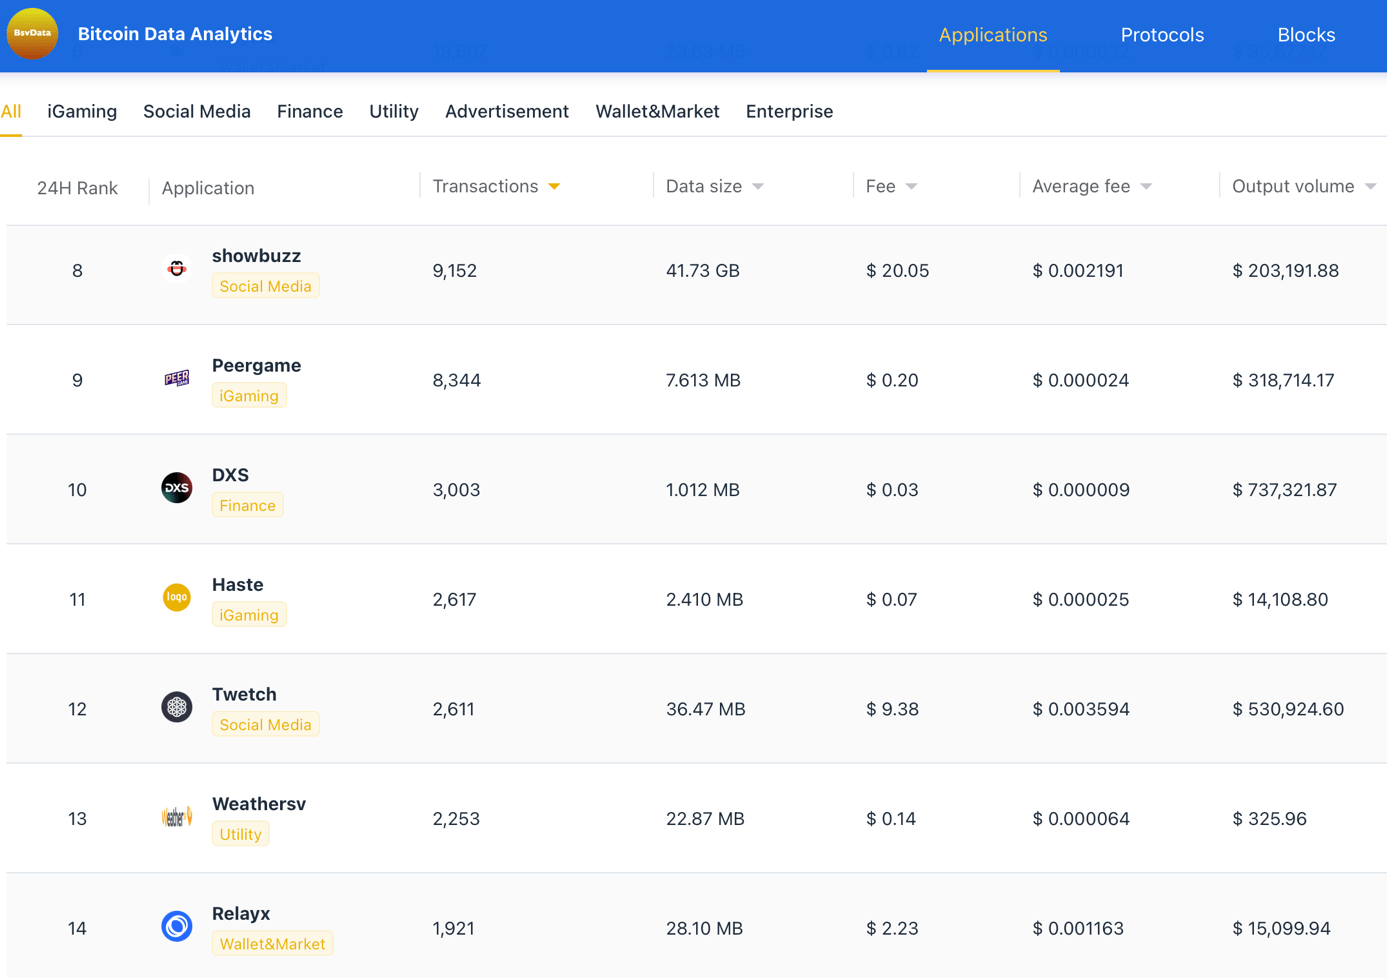Sort by Output volume arrow

point(1371,187)
